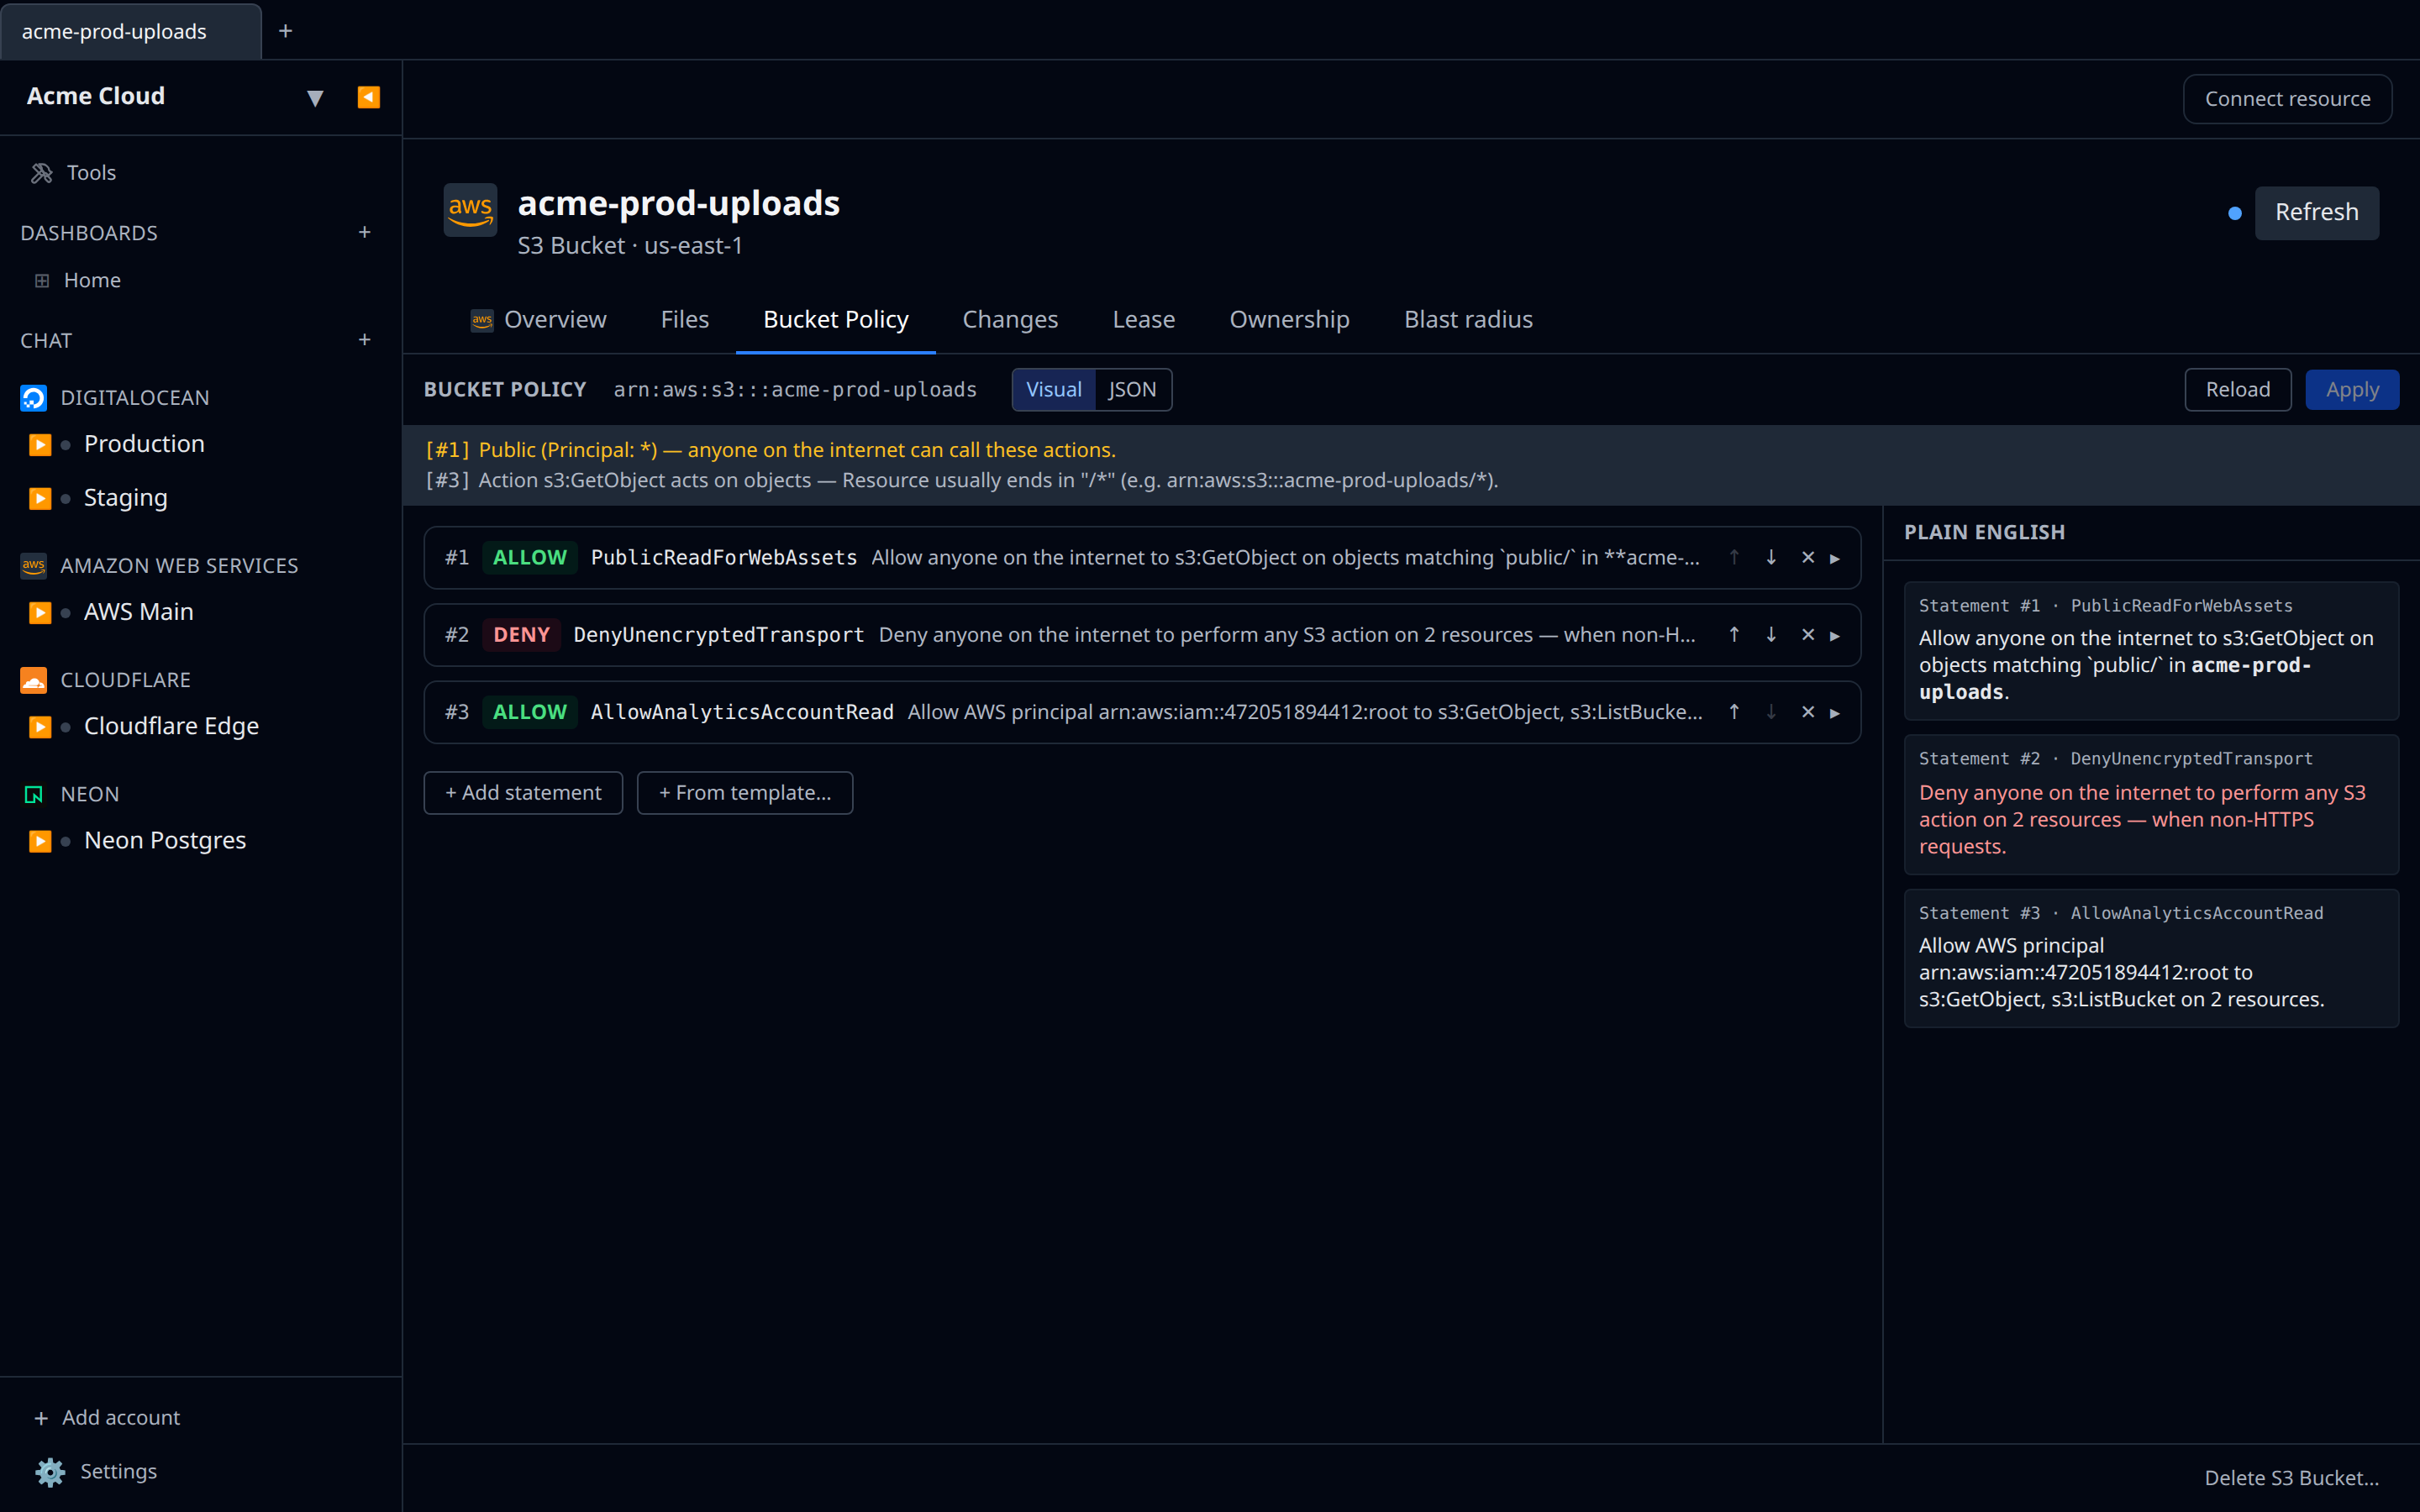Click Add account at sidebar bottom
The height and width of the screenshot is (1512, 2420).
pyautogui.click(x=107, y=1417)
